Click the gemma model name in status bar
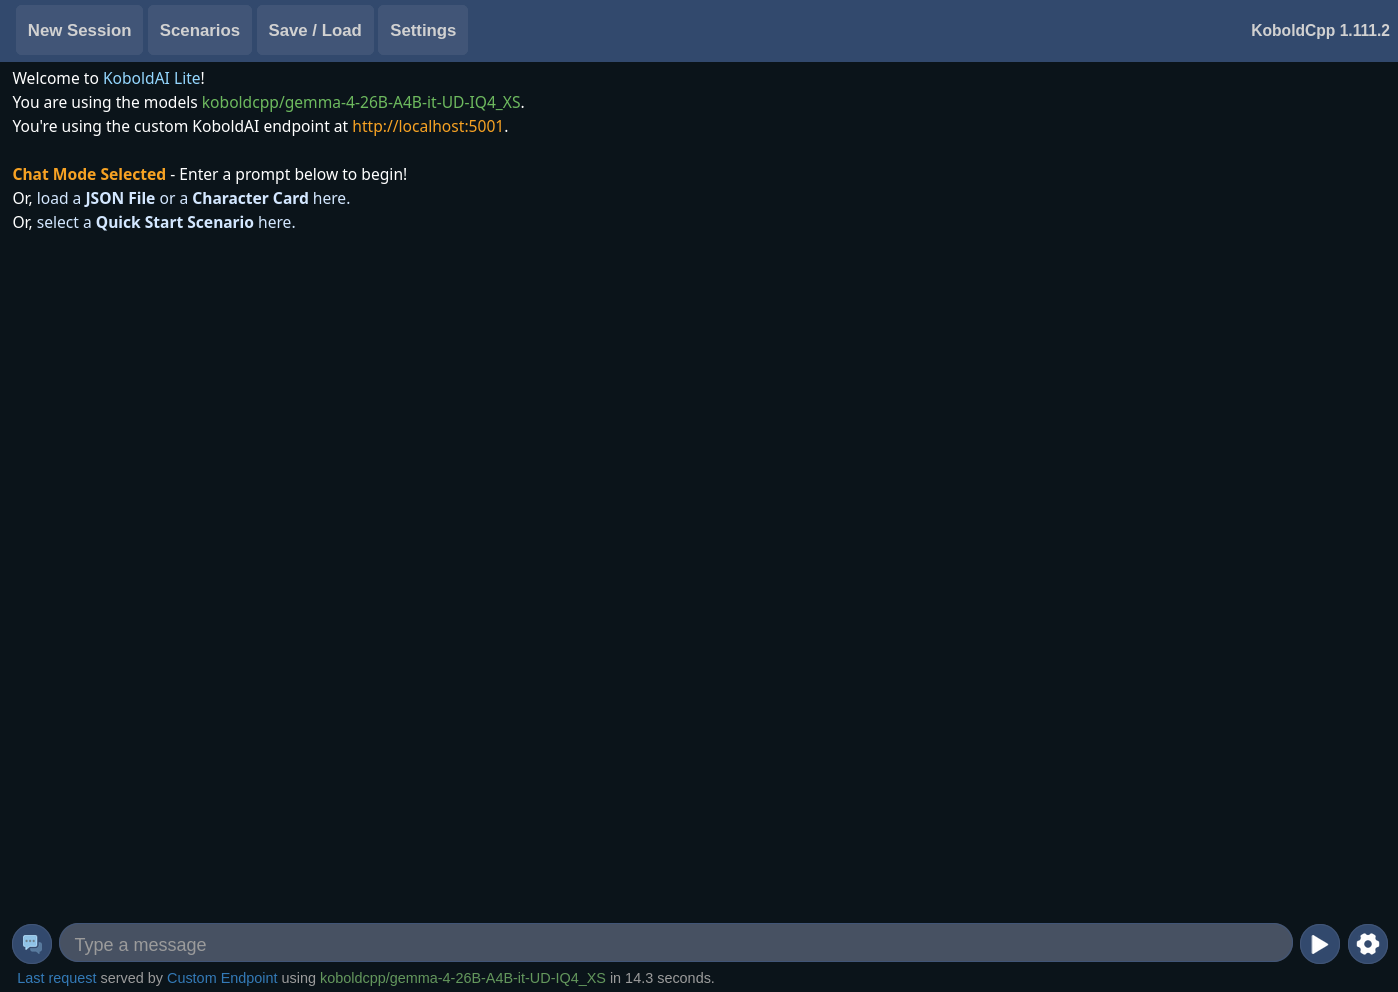This screenshot has width=1398, height=992. pyautogui.click(x=463, y=978)
